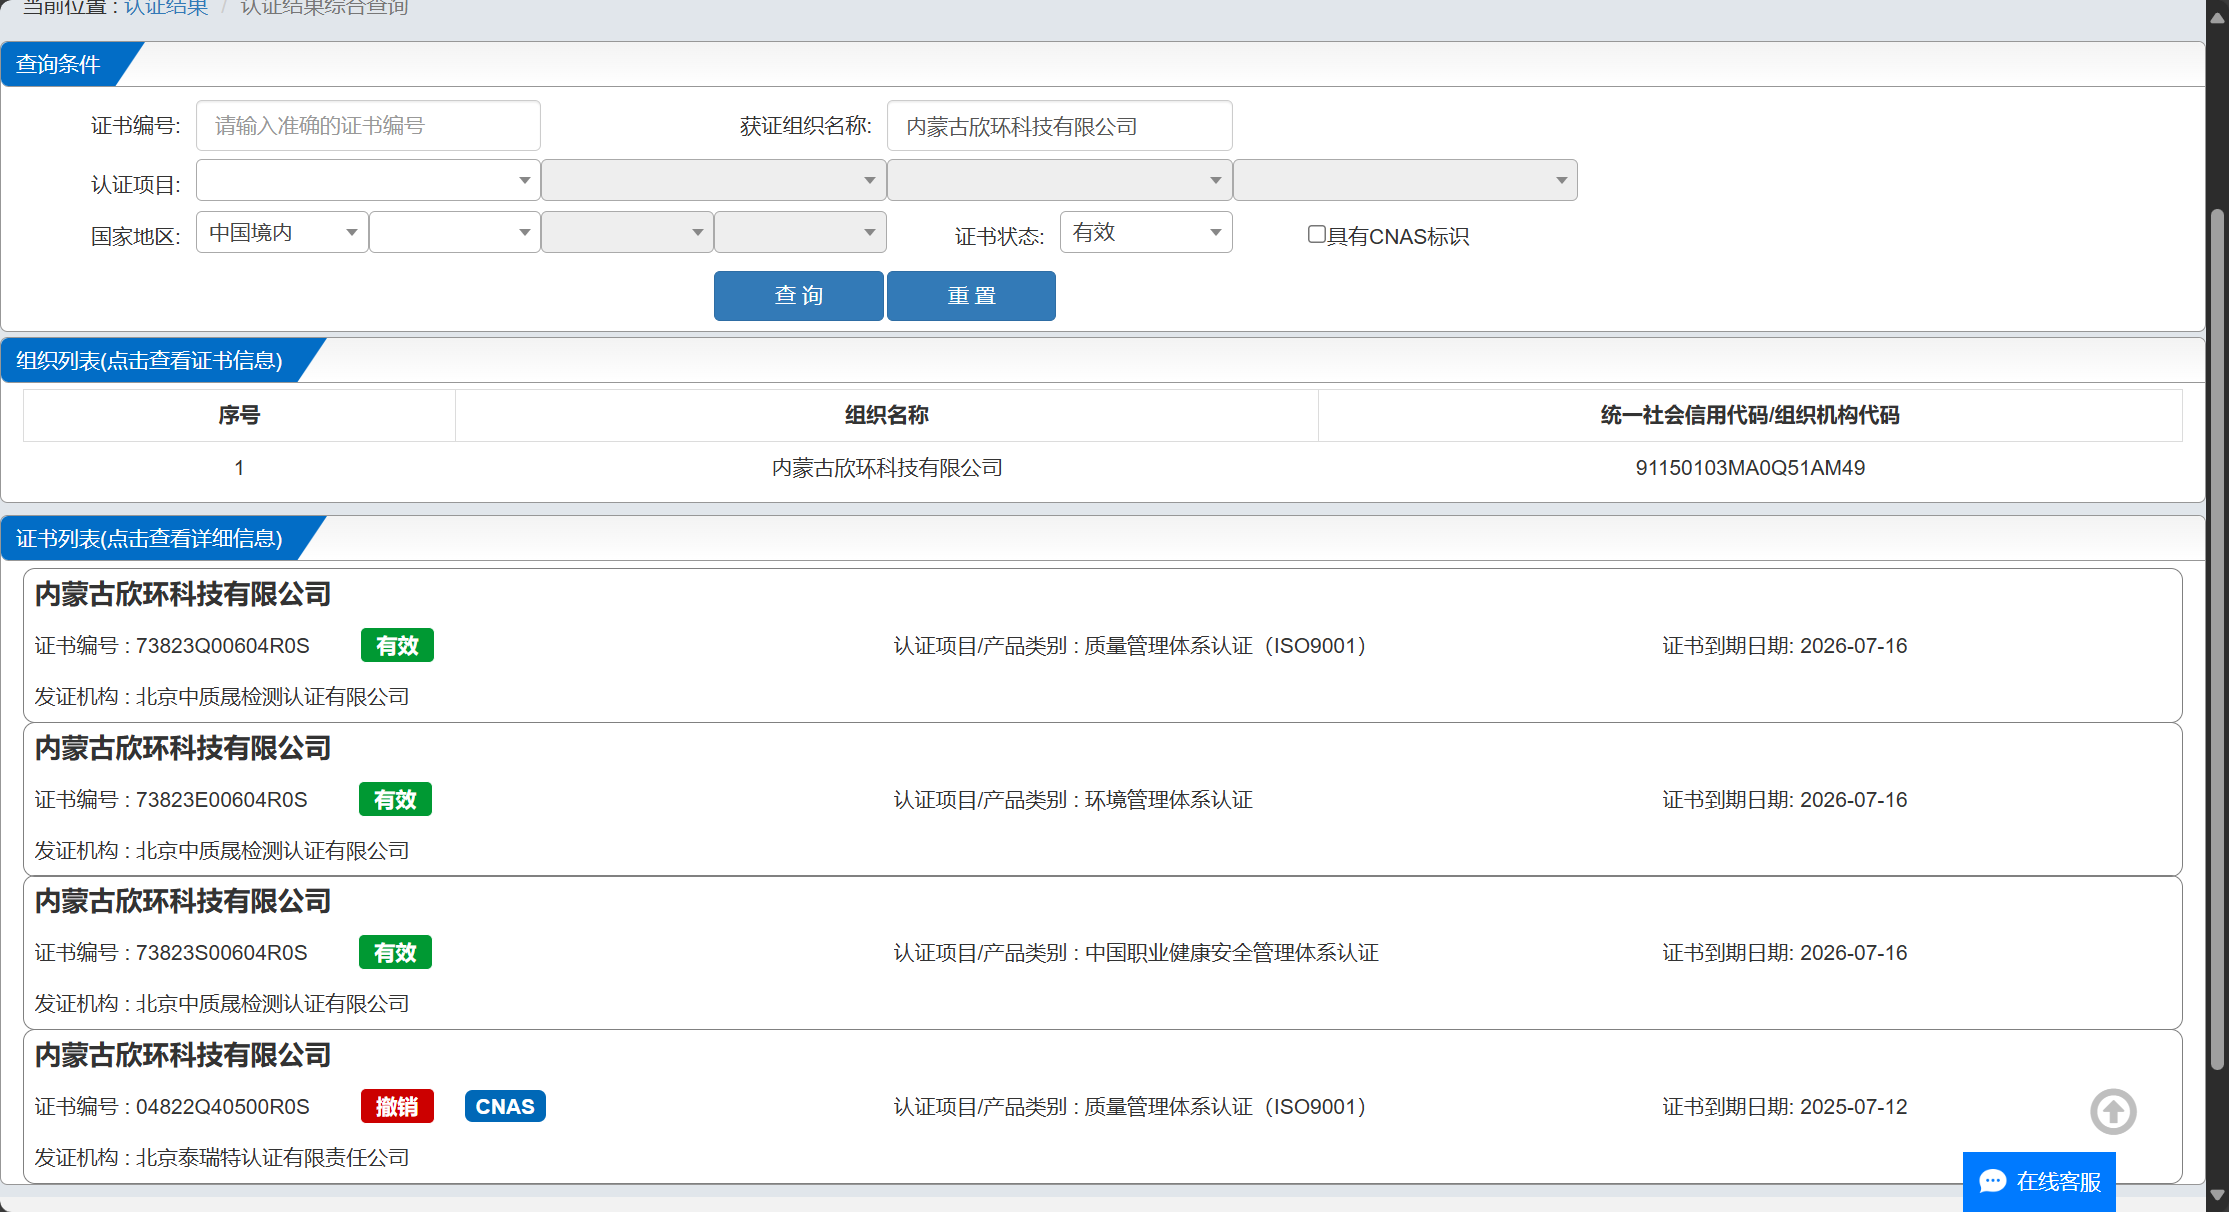The image size is (2229, 1212).
Task: Click the 统一社会信用代码/组织机构代码 column header
Action: (1750, 415)
